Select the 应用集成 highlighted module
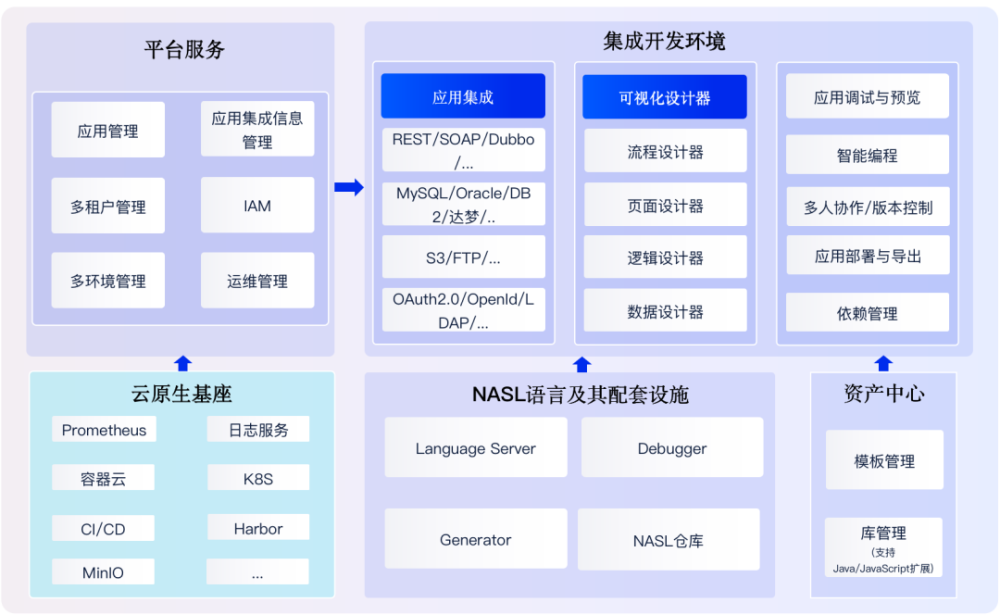Image resolution: width=1000 pixels, height=615 pixels. [x=462, y=95]
